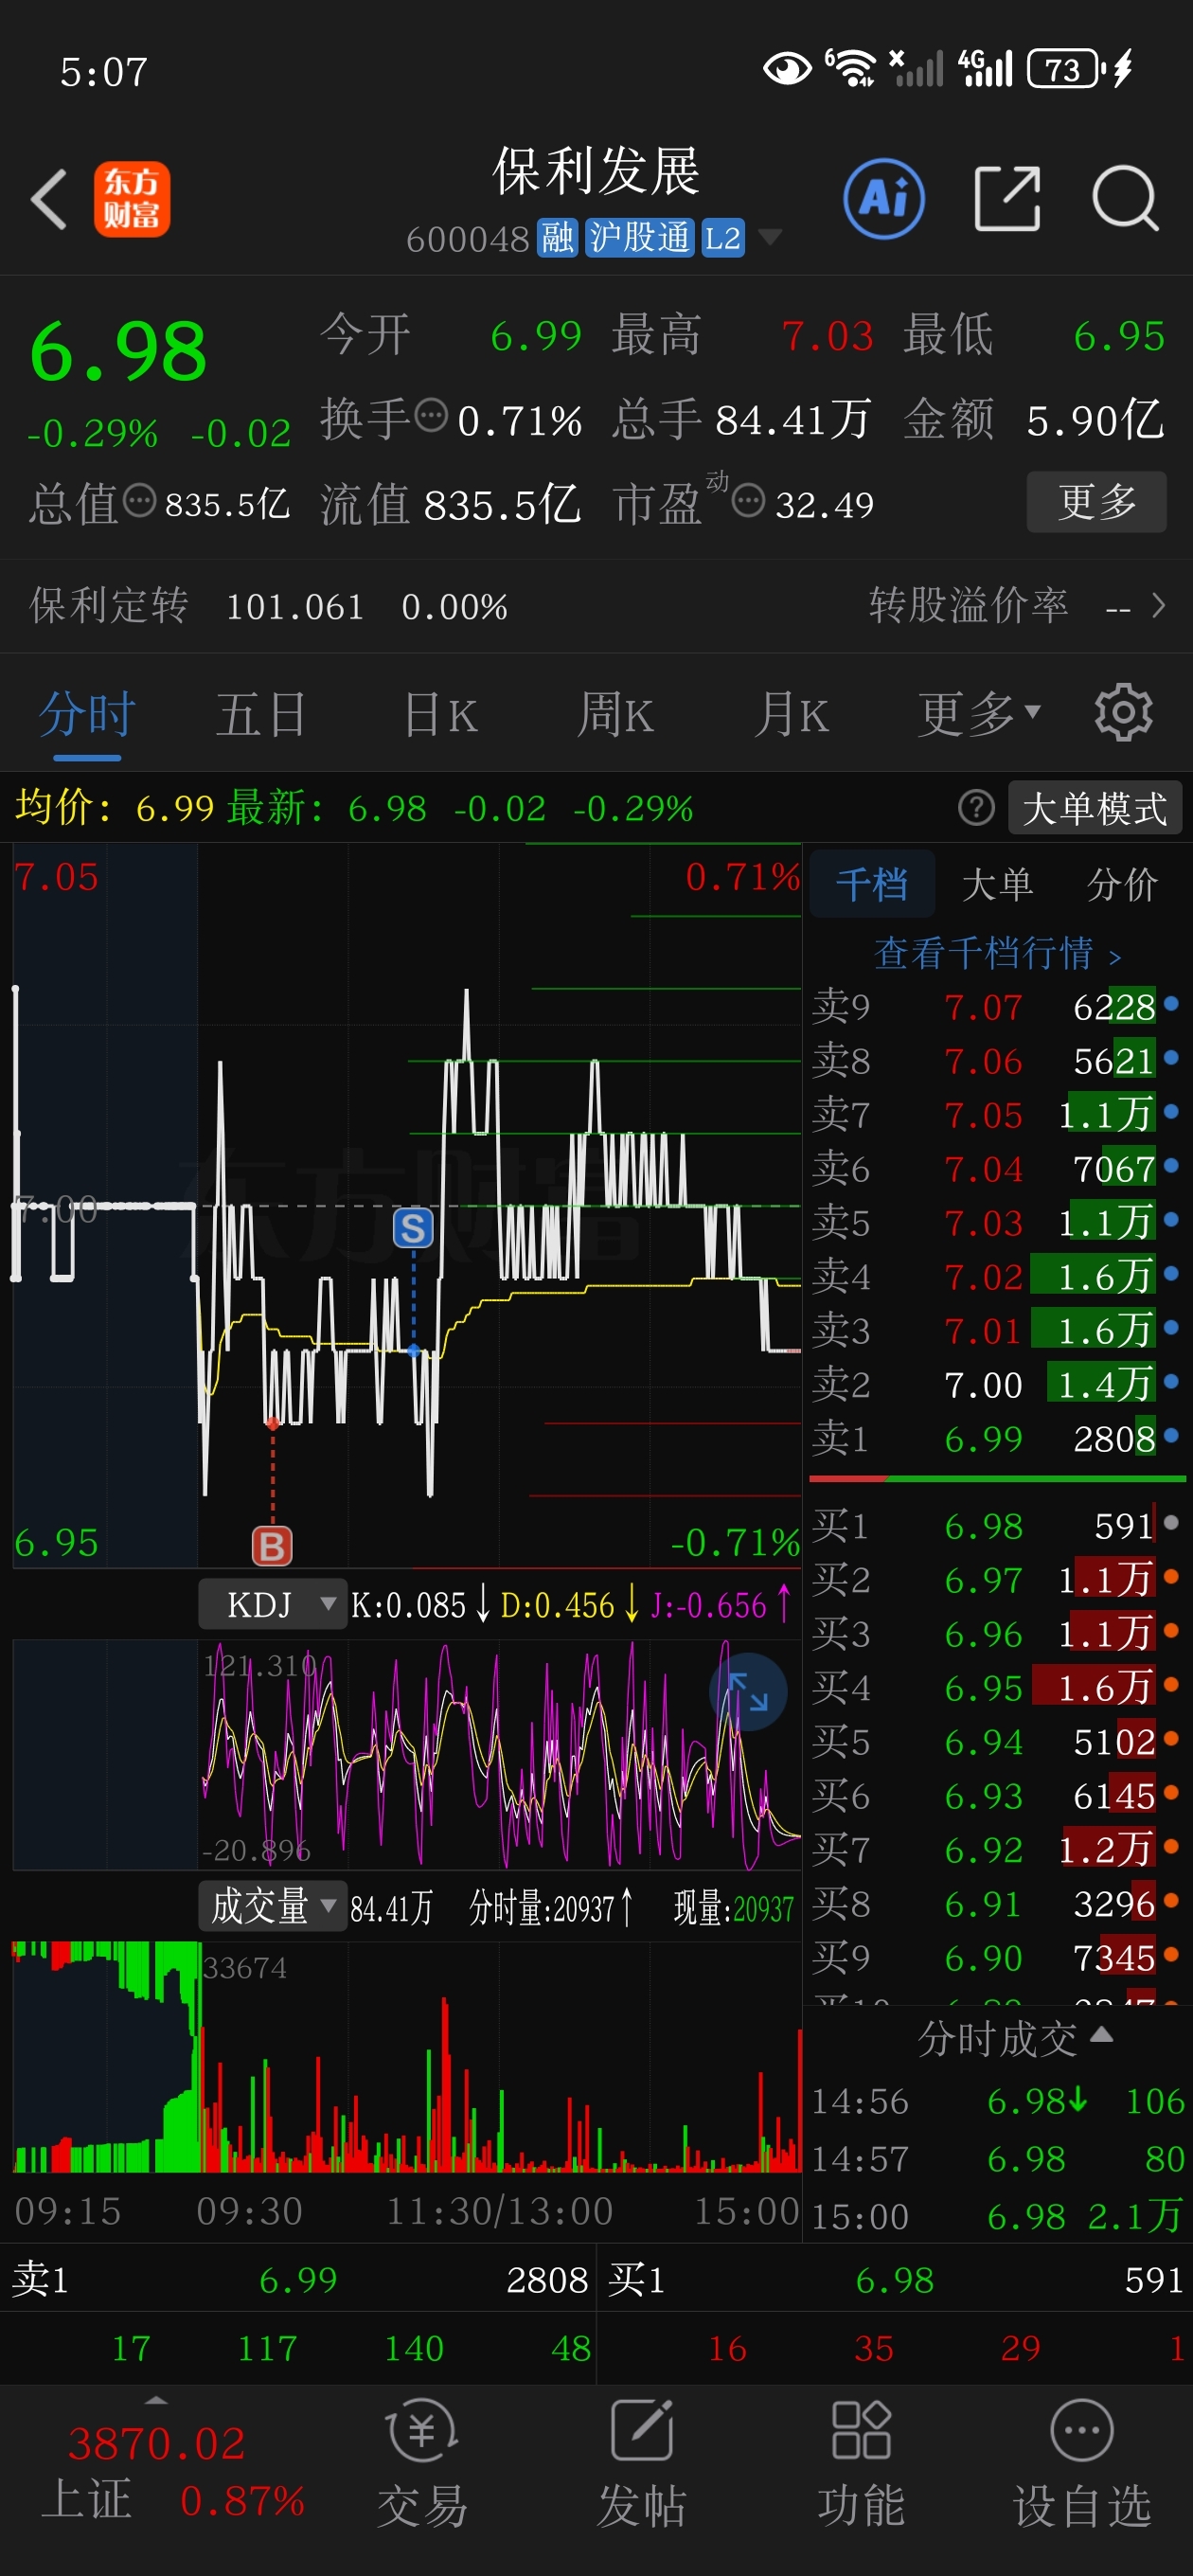The height and width of the screenshot is (2576, 1193).
Task: Switch to 日K tab
Action: click(x=440, y=714)
